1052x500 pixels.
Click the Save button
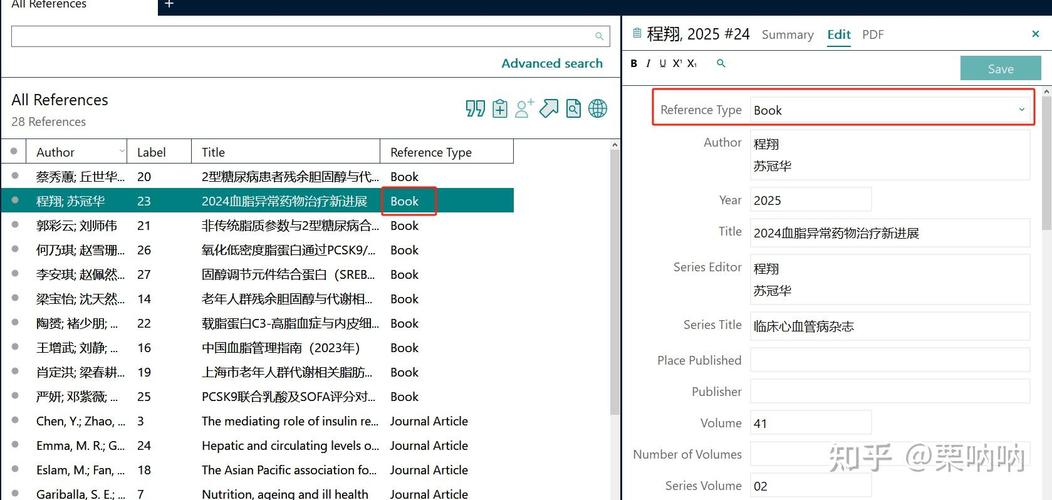(x=1000, y=69)
